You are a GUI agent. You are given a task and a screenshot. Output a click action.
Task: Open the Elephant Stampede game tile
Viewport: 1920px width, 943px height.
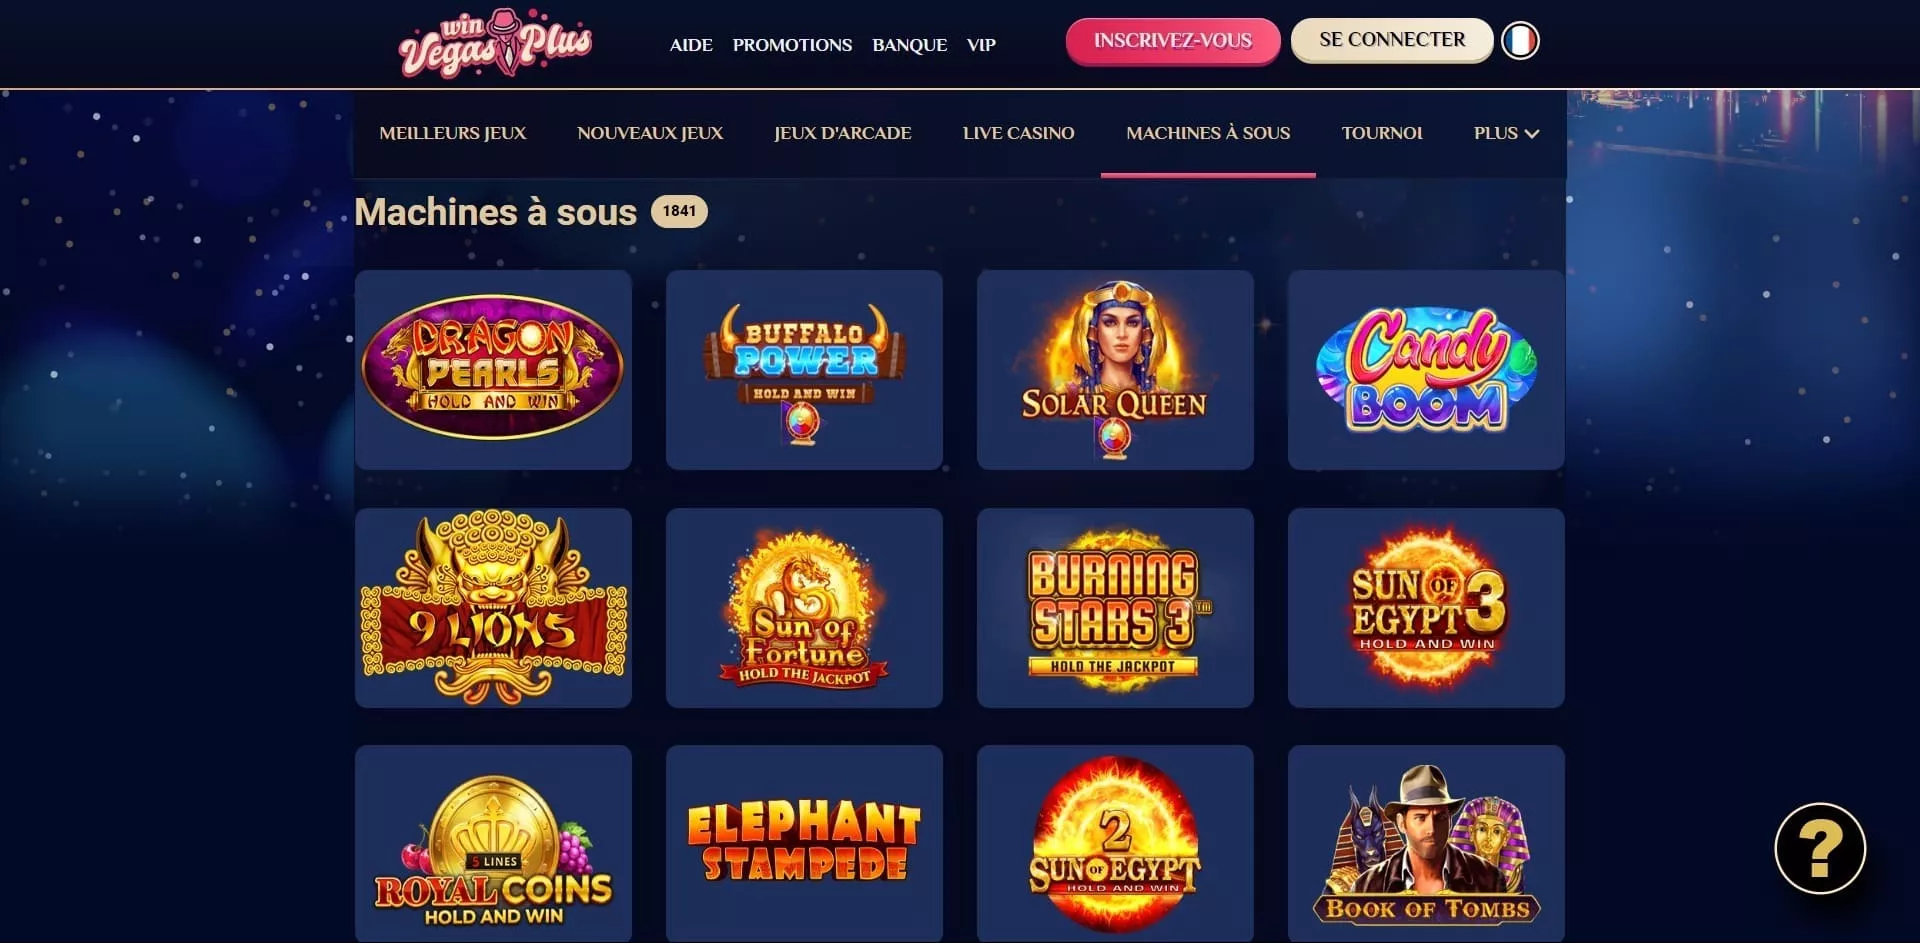pos(804,843)
